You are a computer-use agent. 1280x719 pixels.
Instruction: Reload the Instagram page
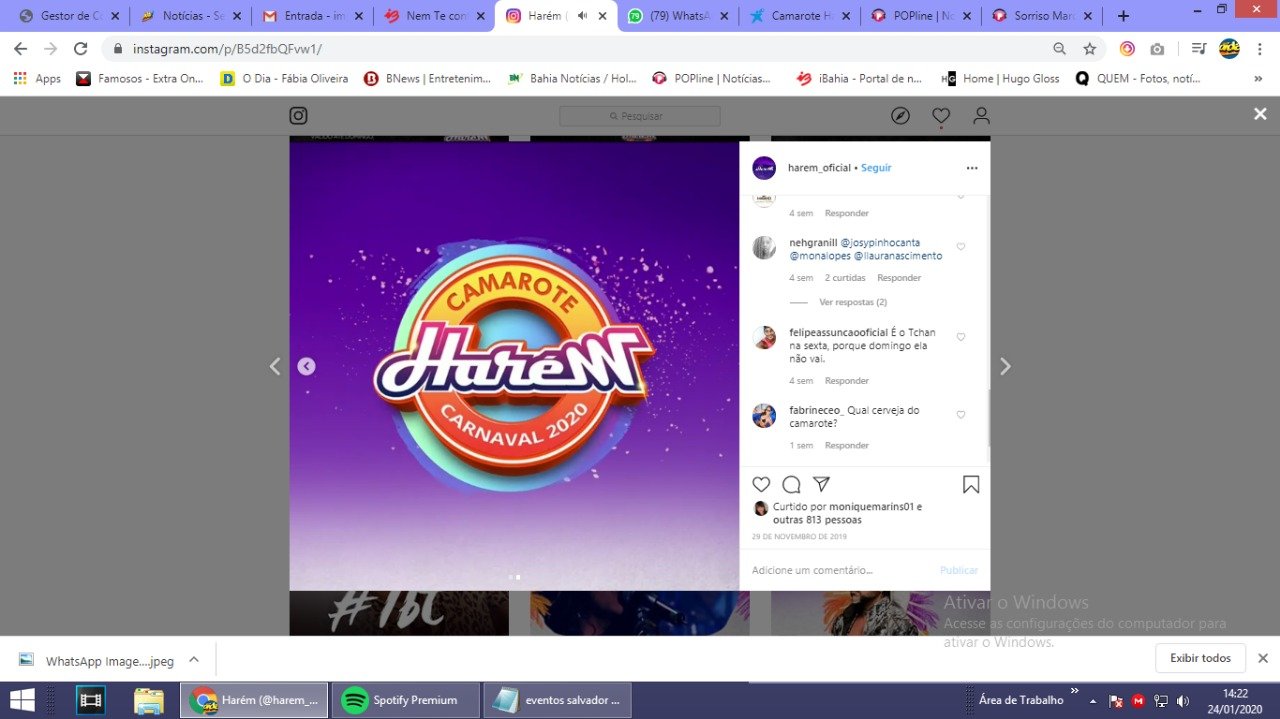[81, 48]
